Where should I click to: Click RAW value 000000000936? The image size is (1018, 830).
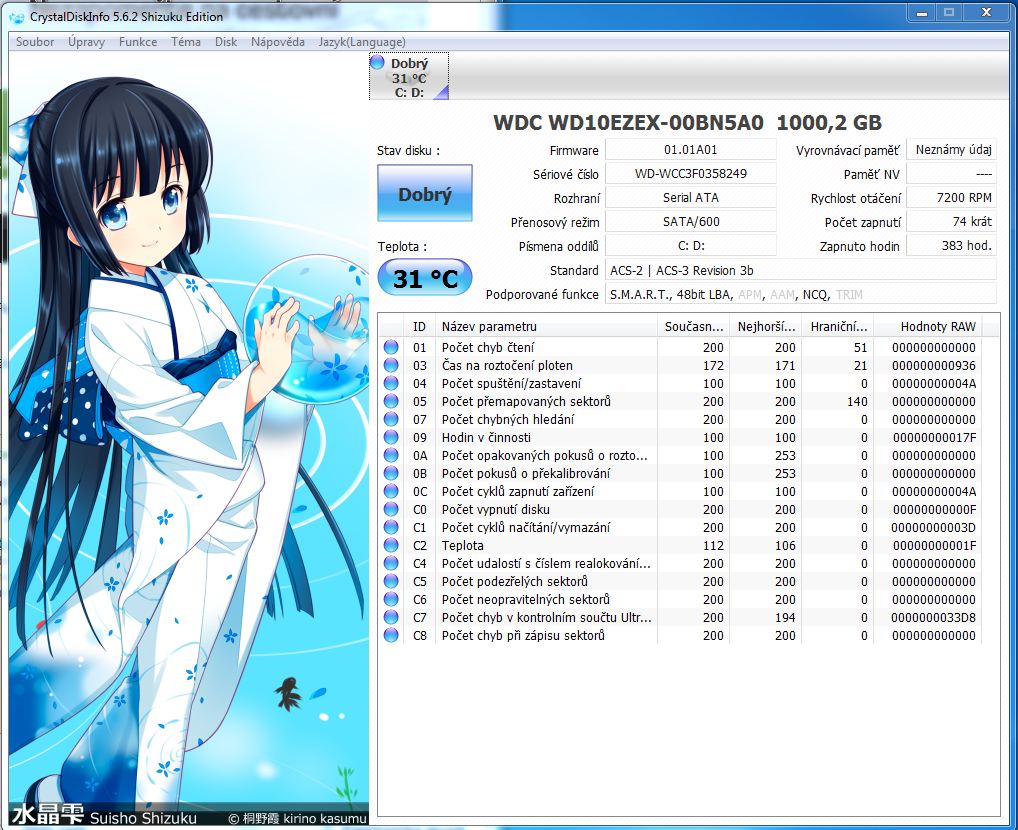click(x=934, y=366)
